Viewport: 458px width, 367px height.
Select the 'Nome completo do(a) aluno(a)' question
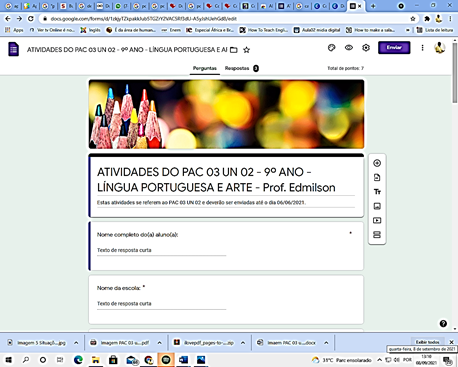pos(226,246)
